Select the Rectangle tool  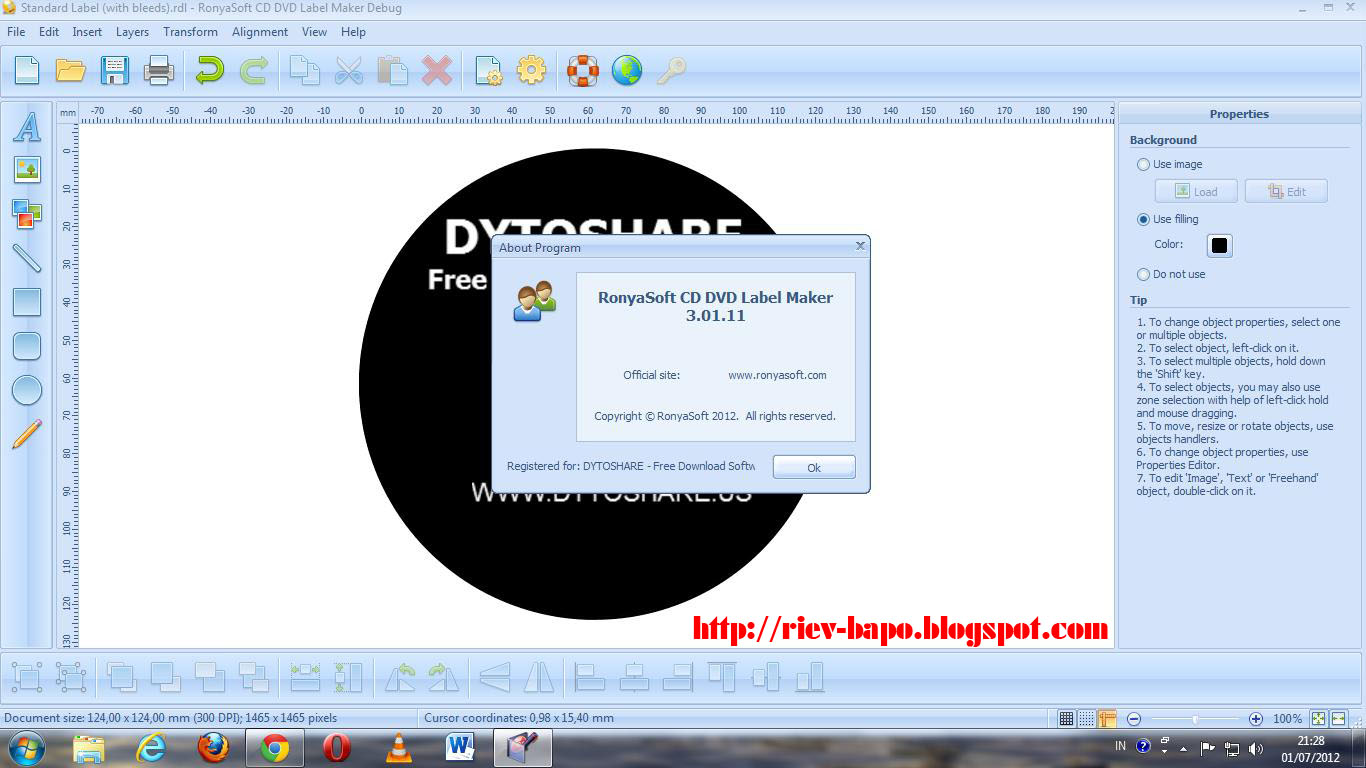27,301
